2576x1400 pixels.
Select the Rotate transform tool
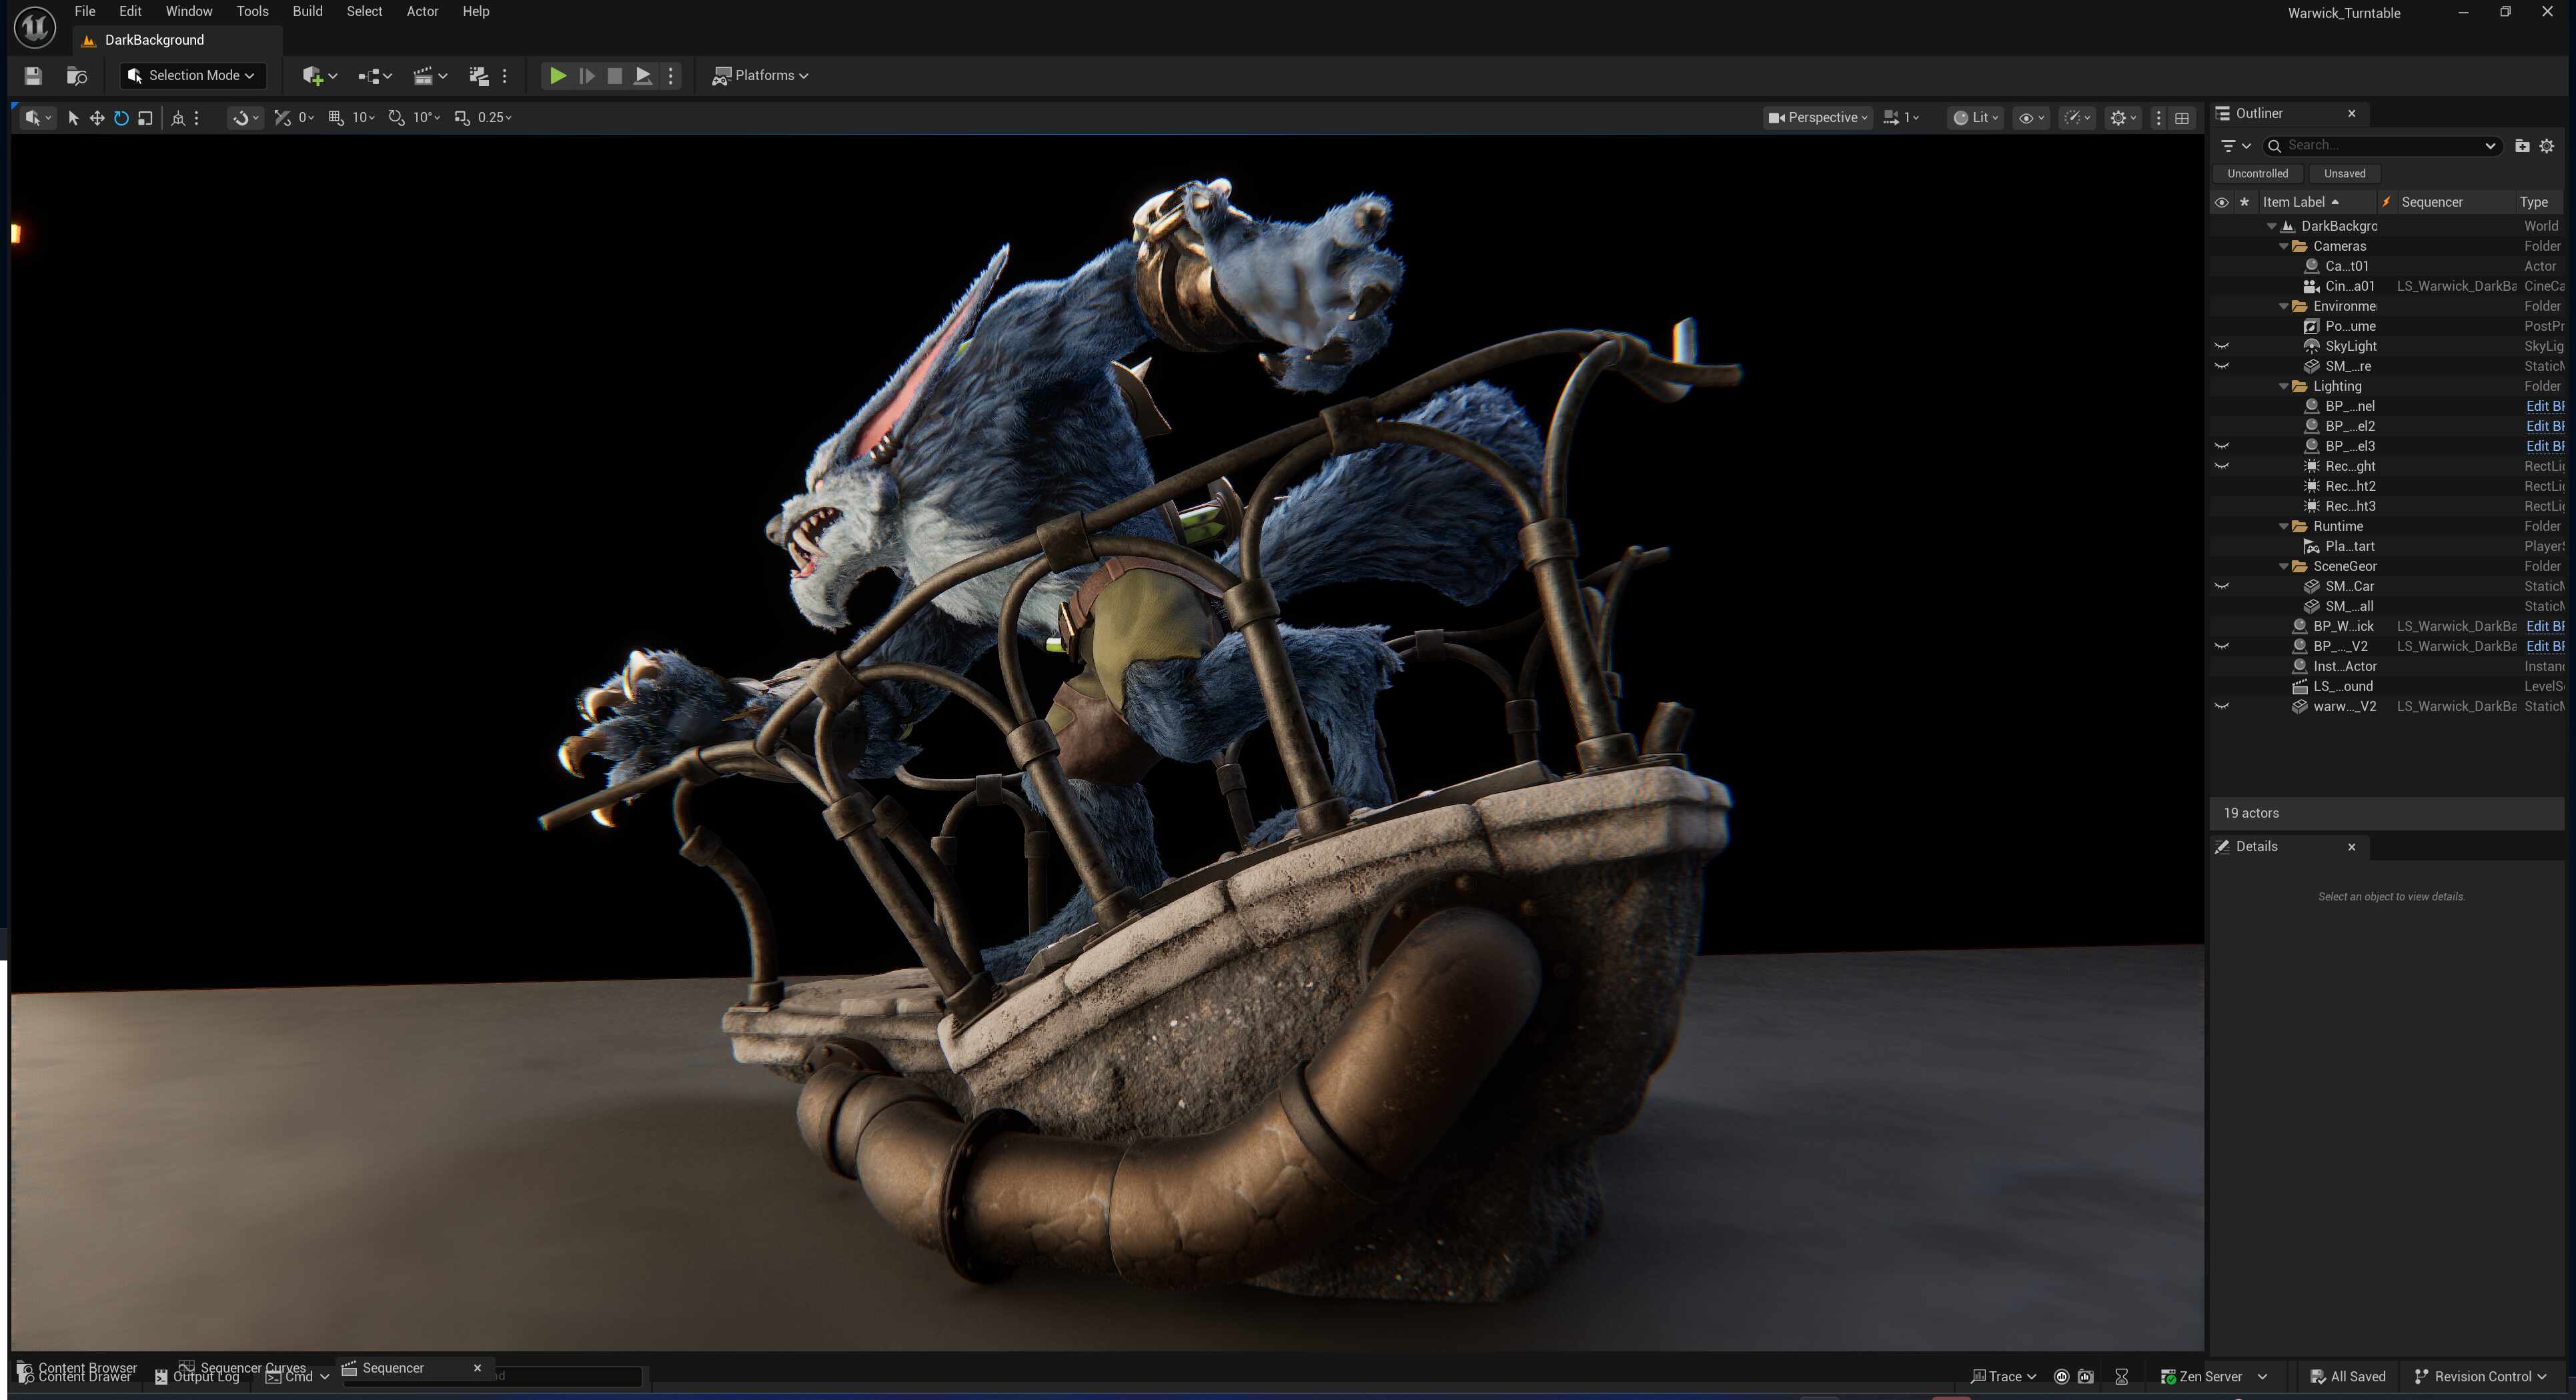pyautogui.click(x=121, y=117)
